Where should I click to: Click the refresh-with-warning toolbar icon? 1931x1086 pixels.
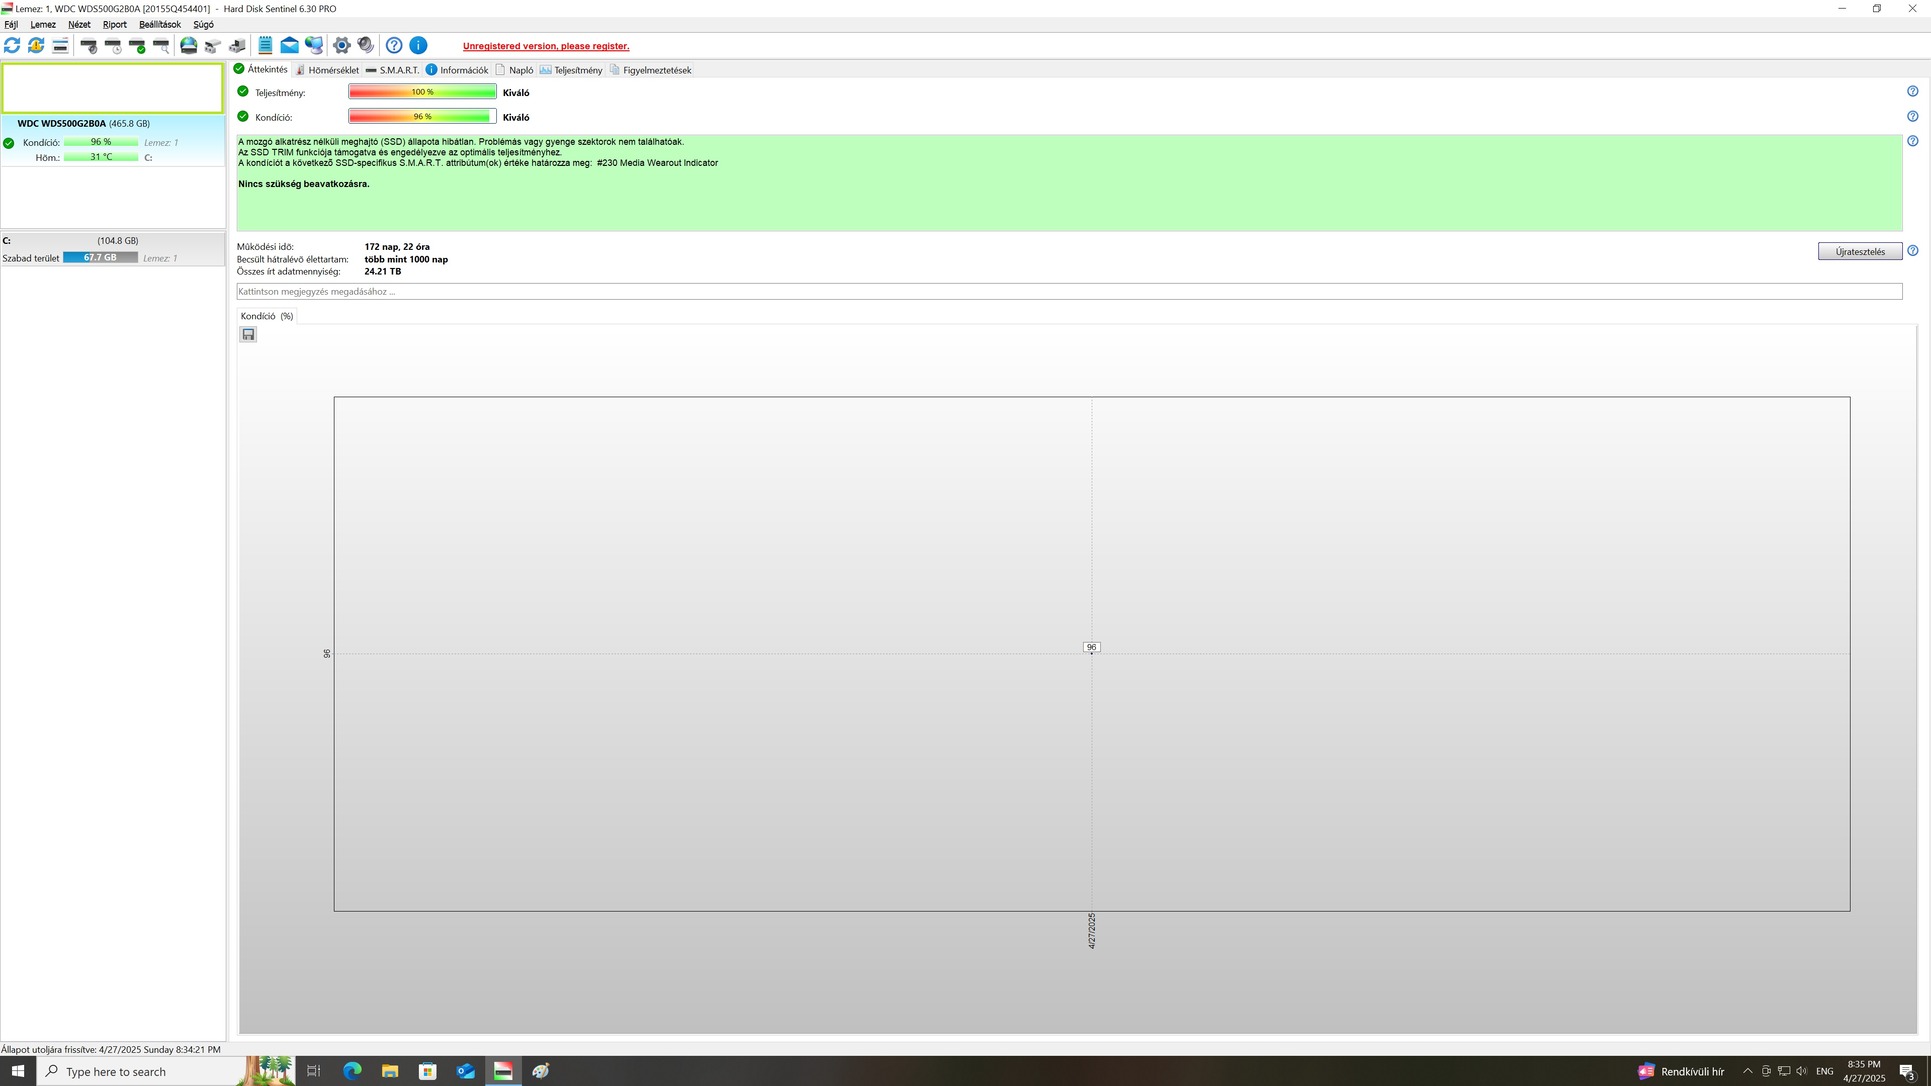pyautogui.click(x=36, y=46)
